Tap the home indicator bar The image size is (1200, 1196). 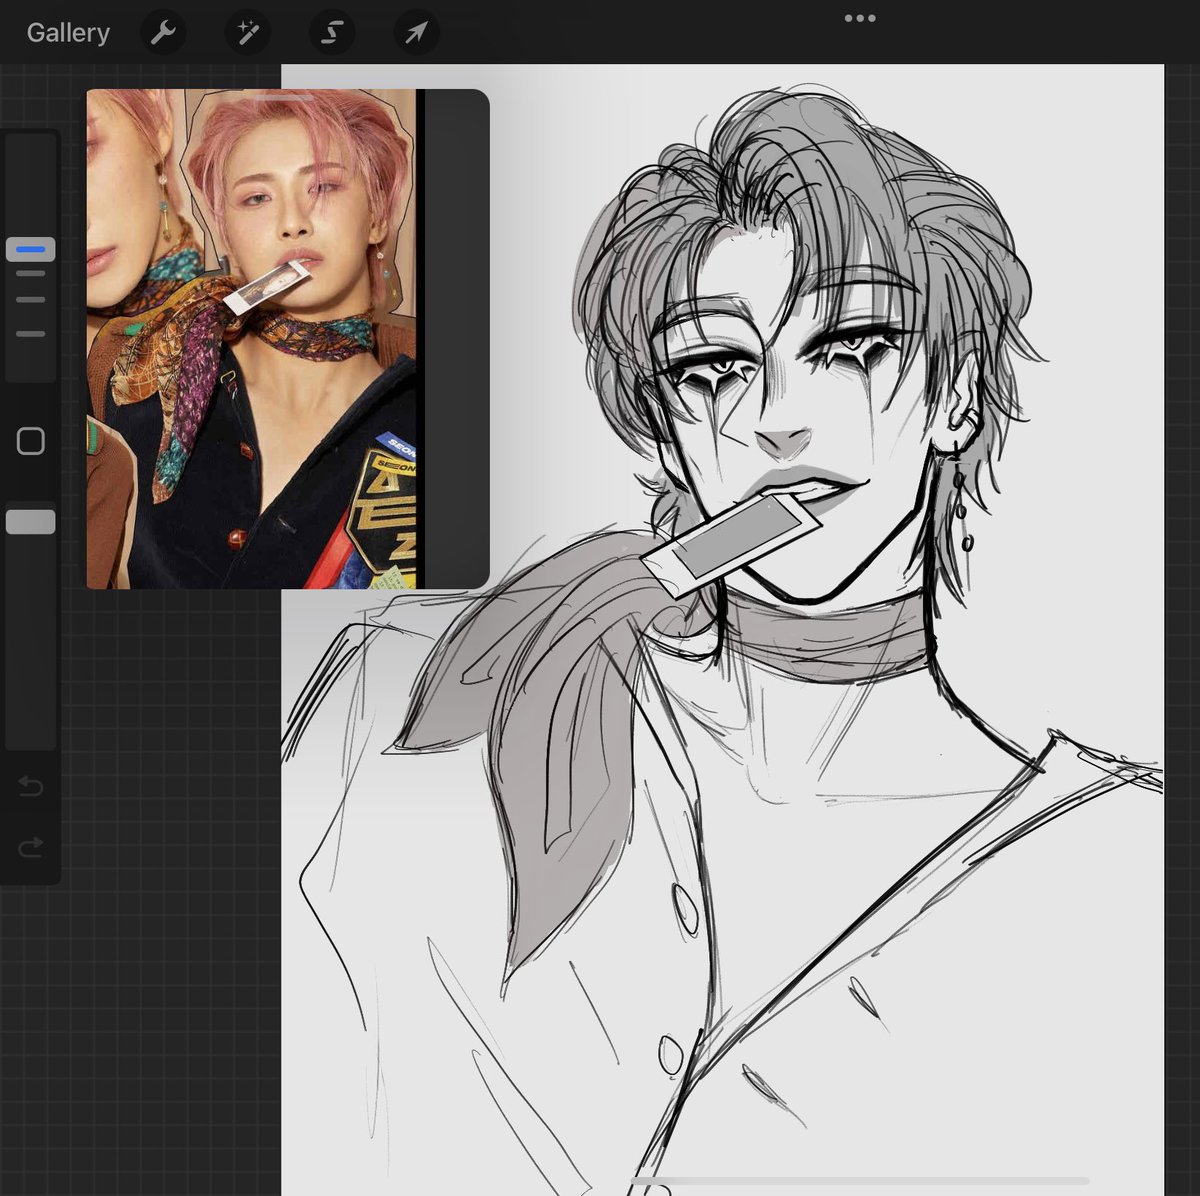(x=858, y=1182)
